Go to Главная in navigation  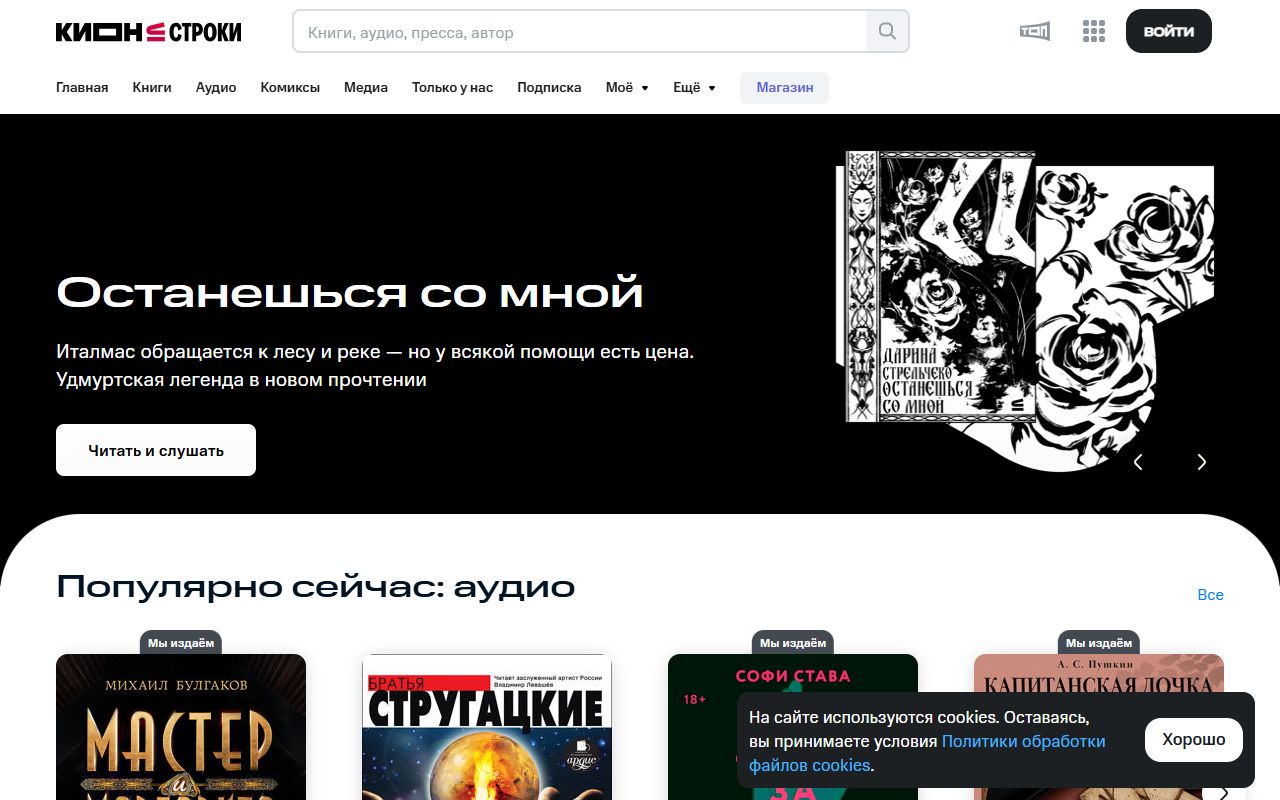pos(82,87)
